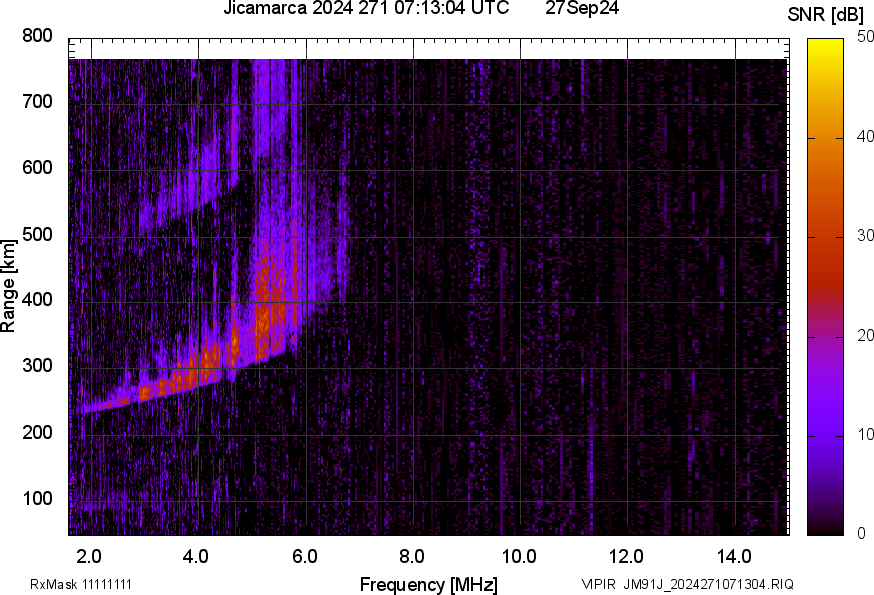Click range tick label 700
This screenshot has width=874, height=595.
pos(37,101)
